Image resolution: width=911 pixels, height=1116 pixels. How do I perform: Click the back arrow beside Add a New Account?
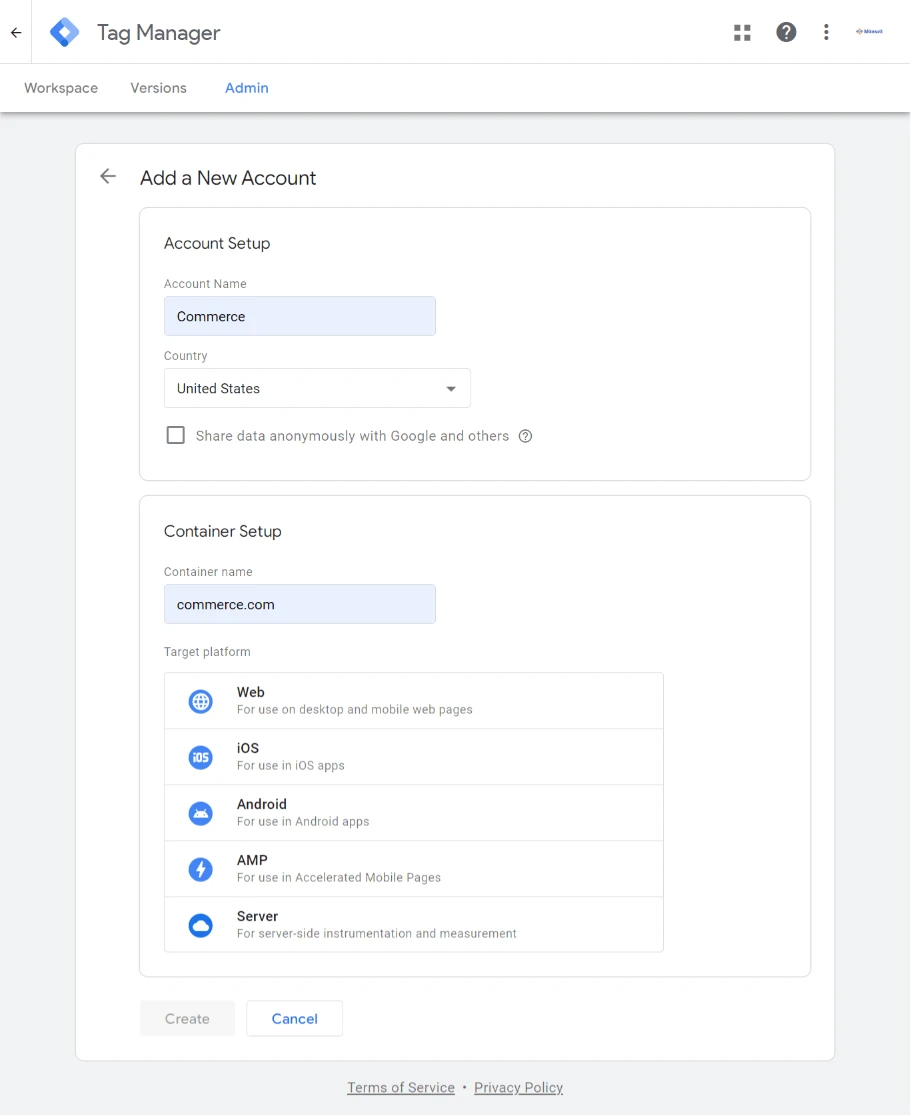(x=108, y=177)
